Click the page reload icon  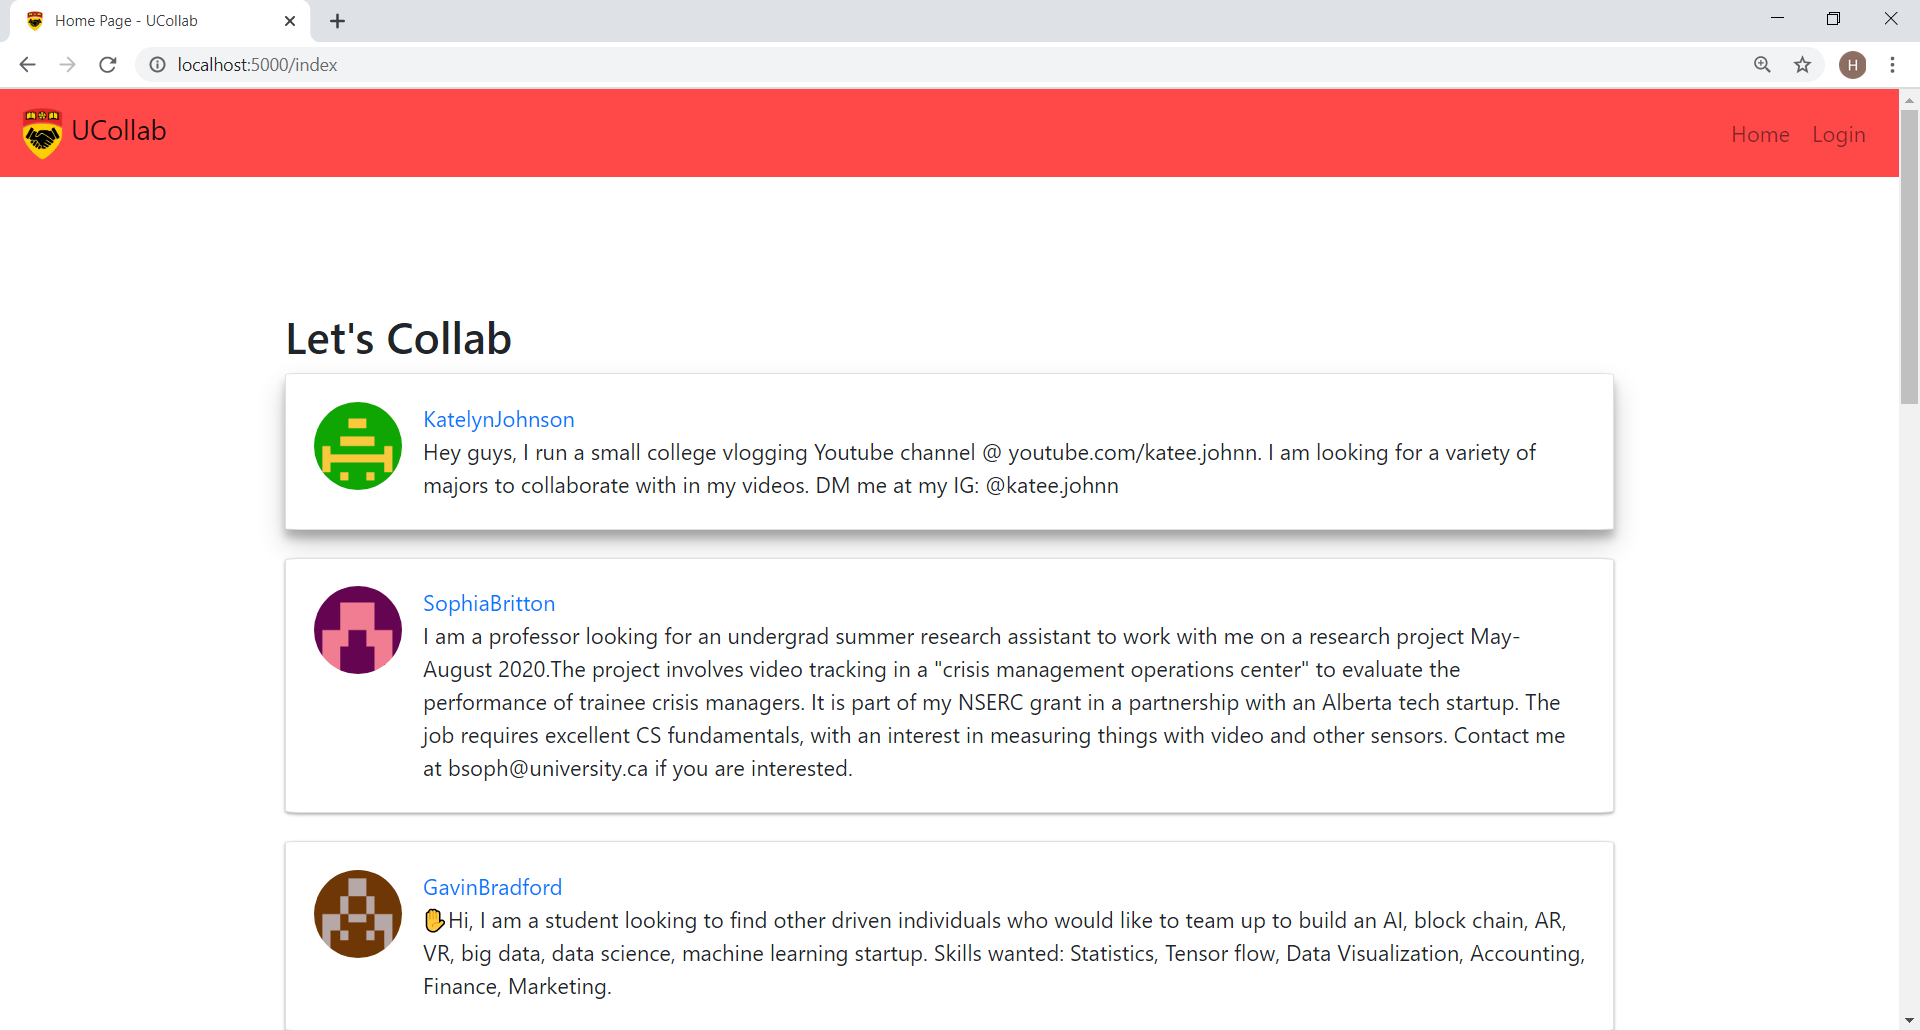coord(107,64)
